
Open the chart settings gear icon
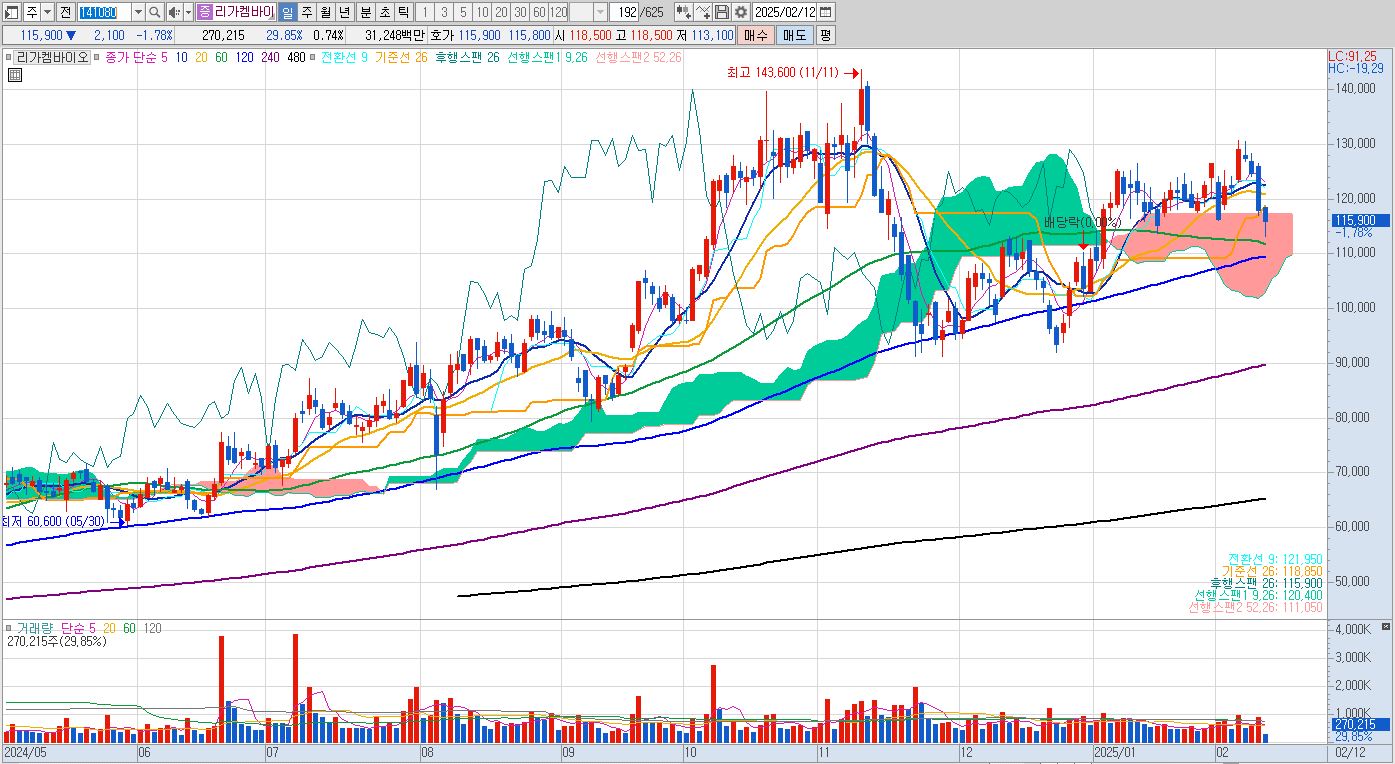click(741, 12)
